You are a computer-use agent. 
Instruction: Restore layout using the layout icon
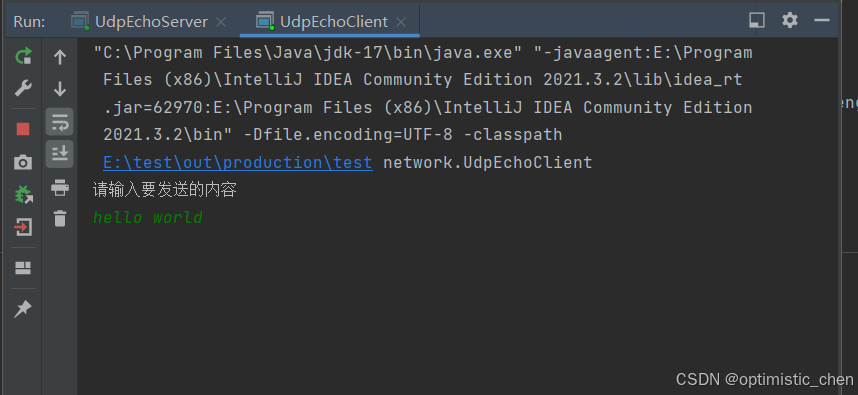point(23,268)
